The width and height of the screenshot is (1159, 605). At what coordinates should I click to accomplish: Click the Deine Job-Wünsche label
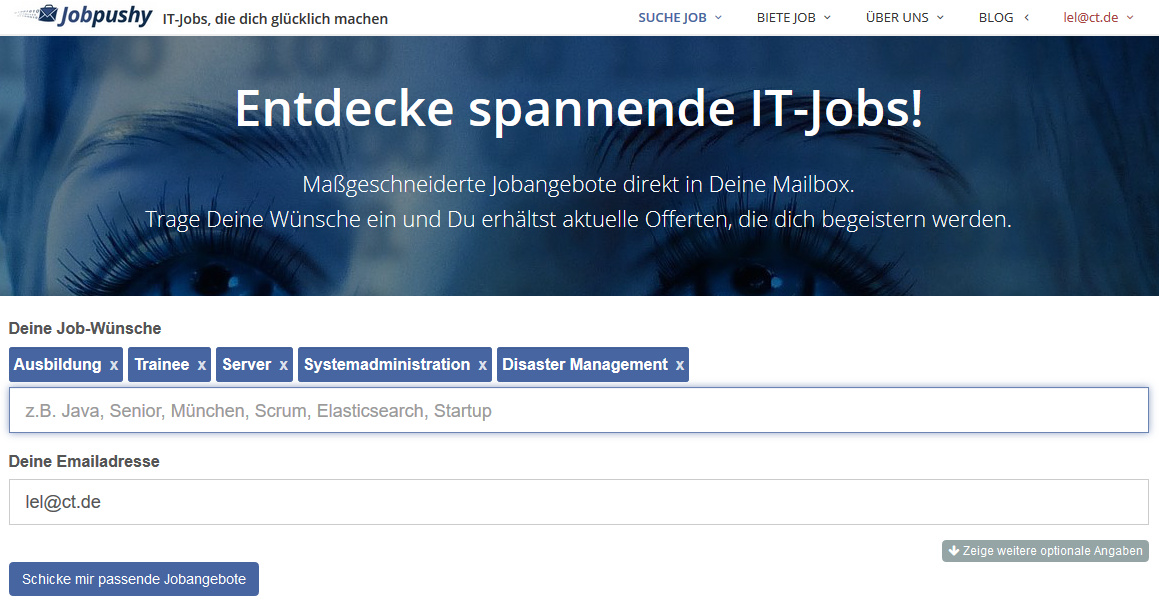point(85,328)
